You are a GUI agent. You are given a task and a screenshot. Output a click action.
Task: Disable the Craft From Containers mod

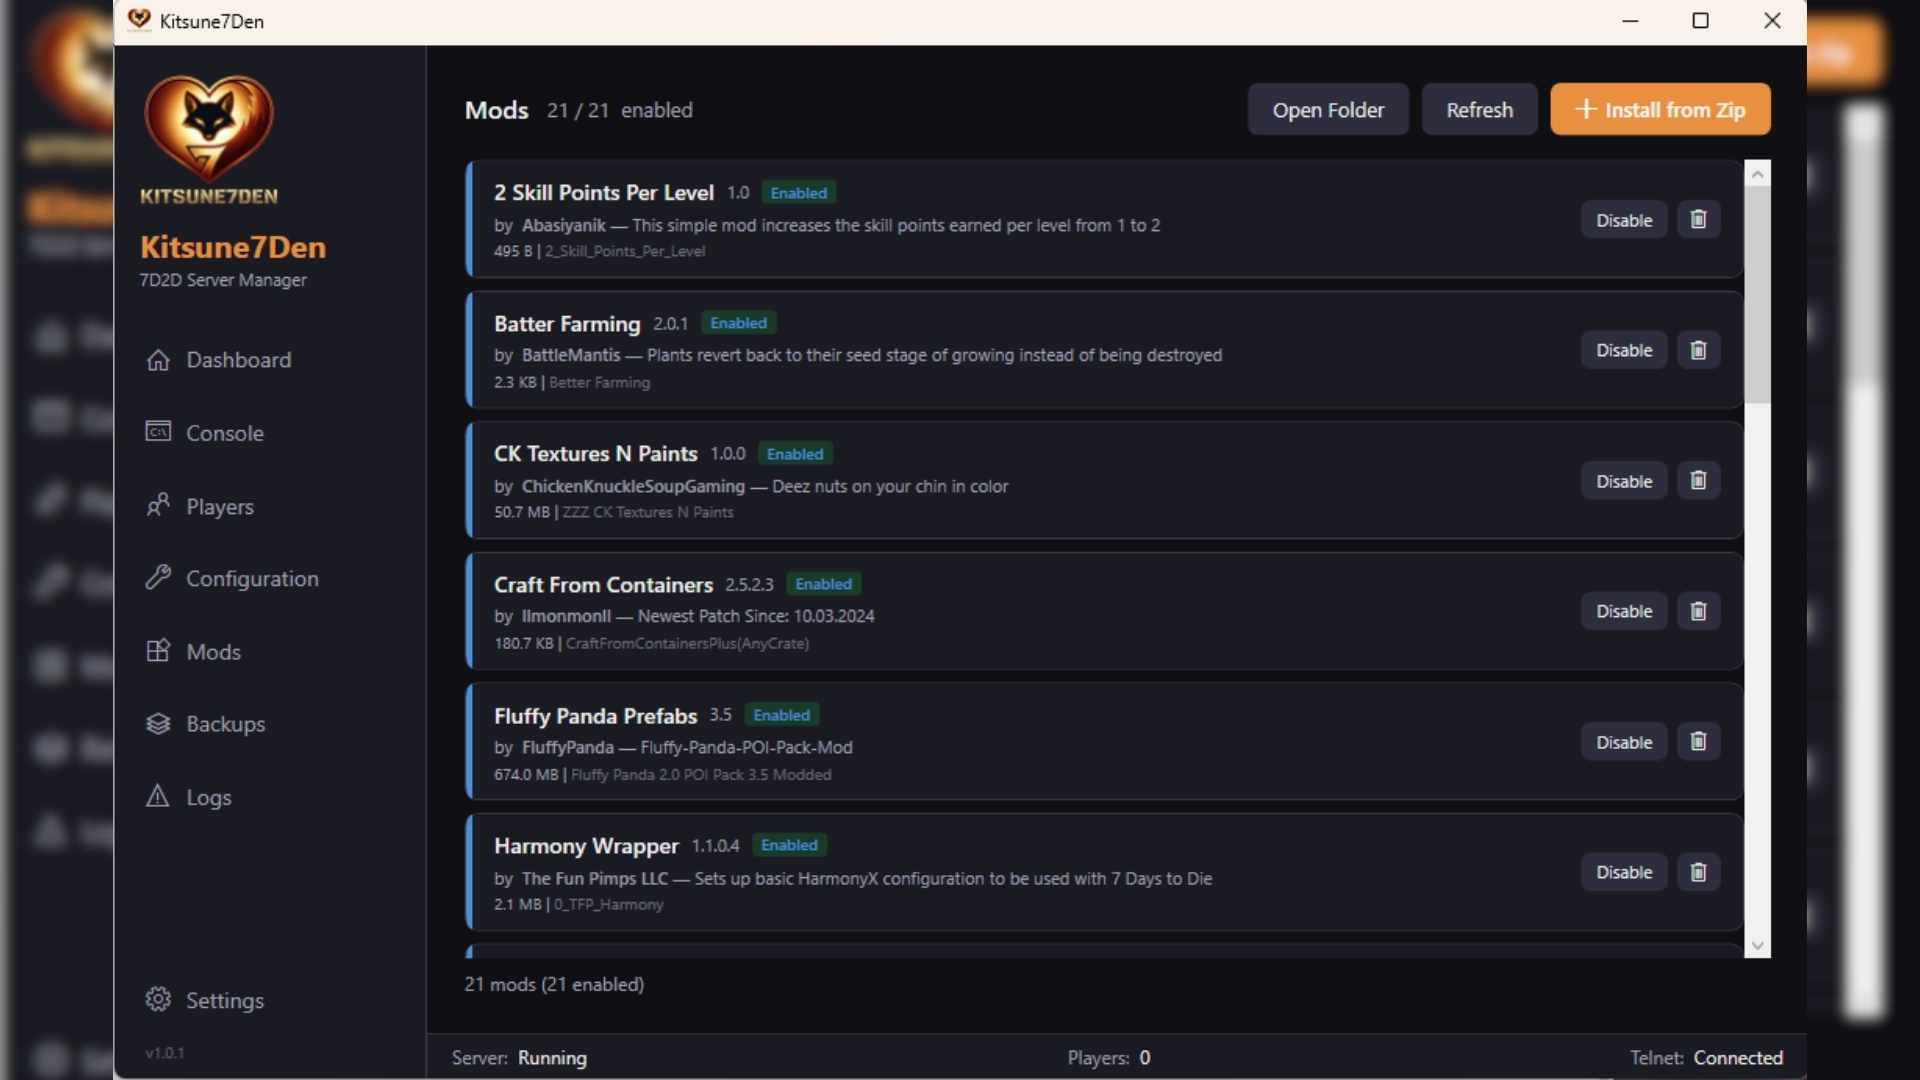[1623, 611]
